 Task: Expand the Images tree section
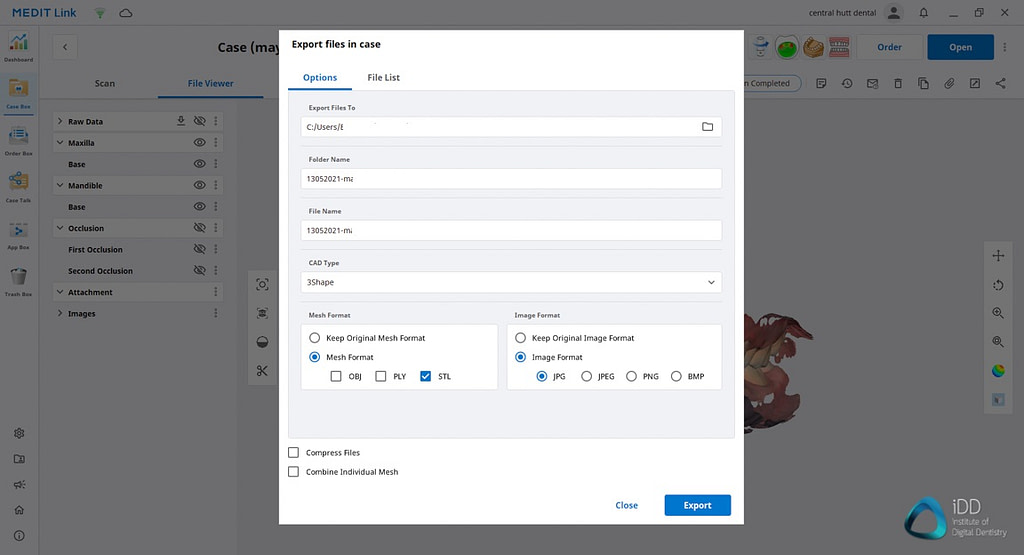60,314
